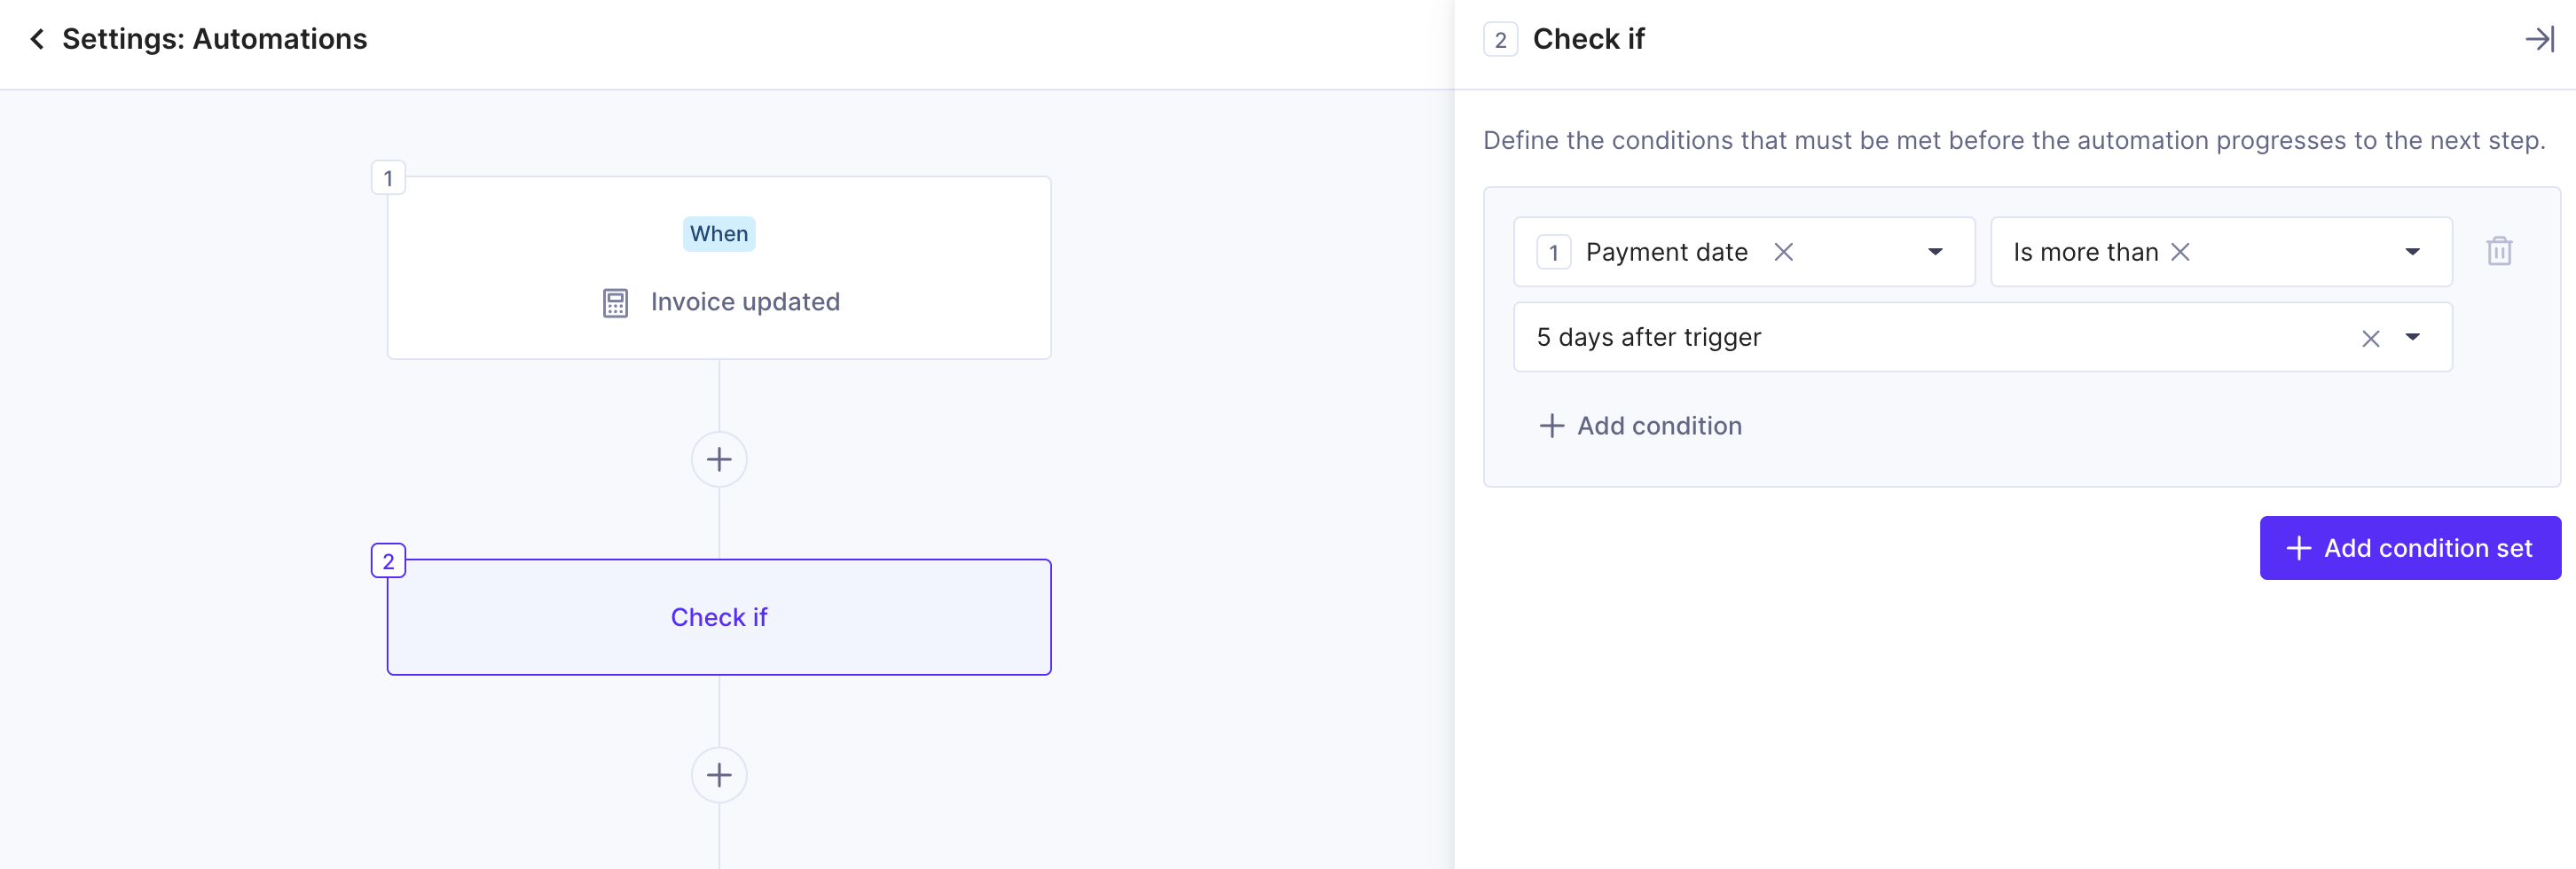Click the step 2 number badge on canvas
The width and height of the screenshot is (2576, 869).
coord(388,561)
